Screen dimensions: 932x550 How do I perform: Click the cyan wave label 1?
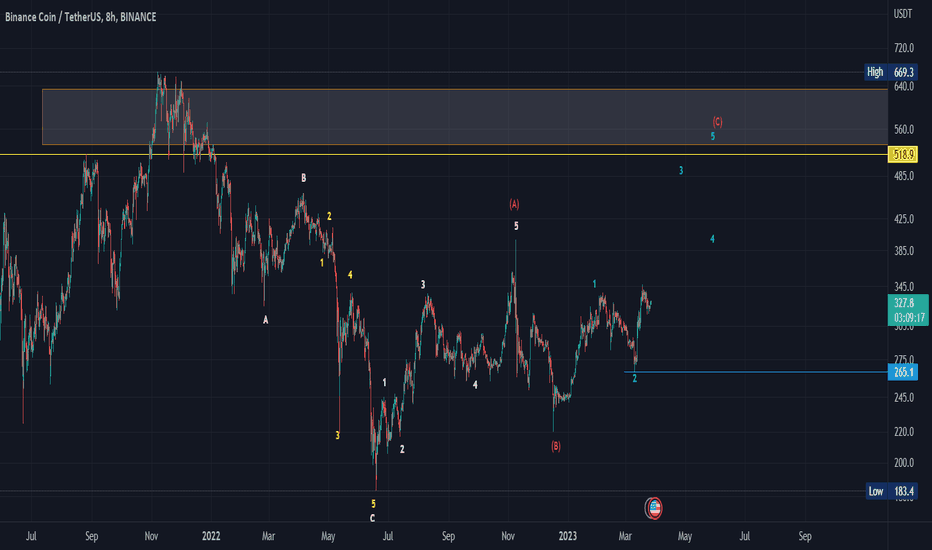coord(594,284)
